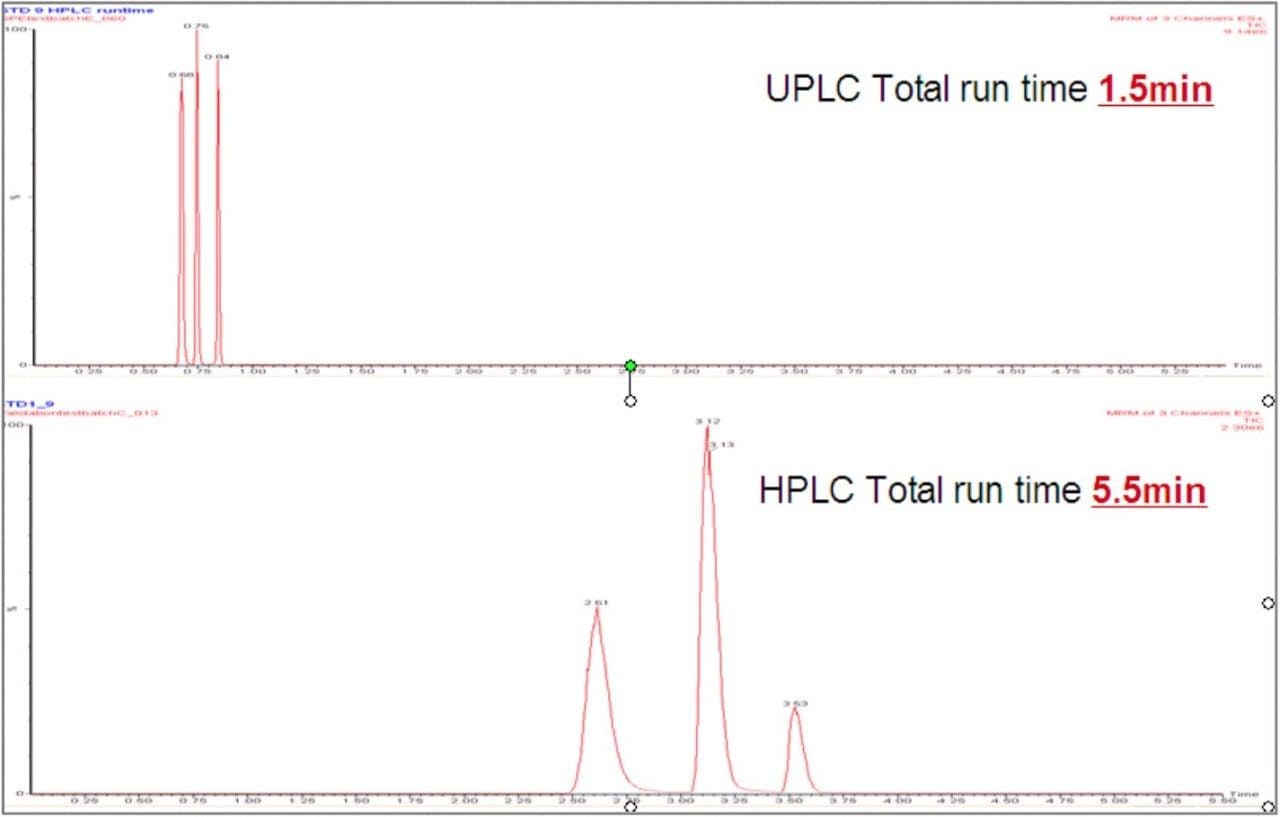
Task: Click the red underlined "5.5min" value
Action: (x=1149, y=491)
